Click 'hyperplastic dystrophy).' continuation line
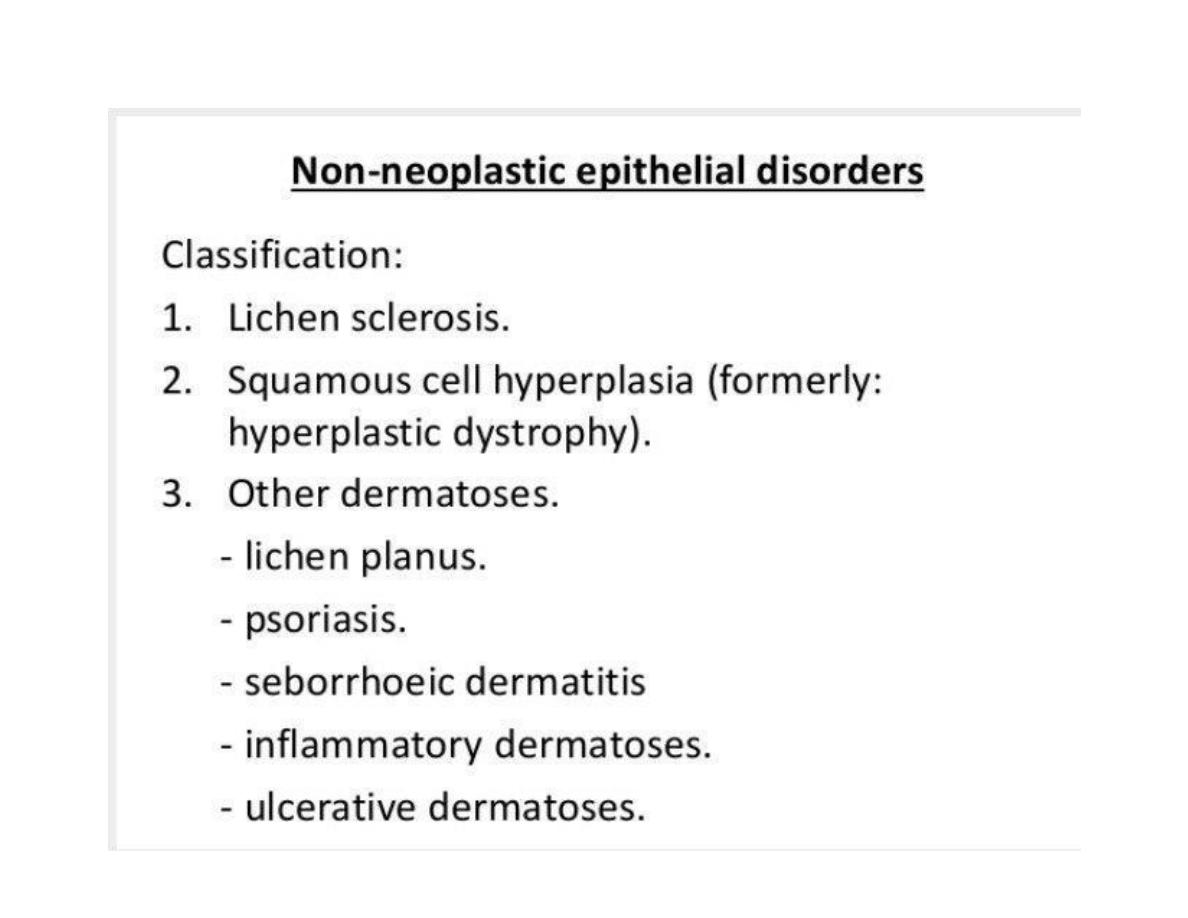The height and width of the screenshot is (918, 1188). (x=439, y=434)
